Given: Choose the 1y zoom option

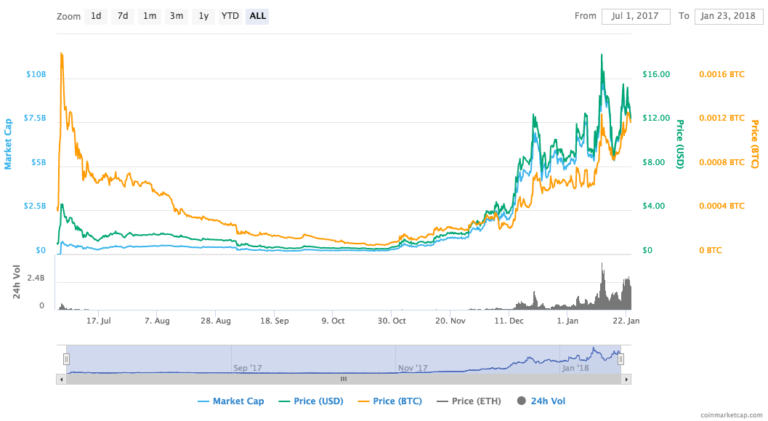Looking at the screenshot, I should pos(203,16).
